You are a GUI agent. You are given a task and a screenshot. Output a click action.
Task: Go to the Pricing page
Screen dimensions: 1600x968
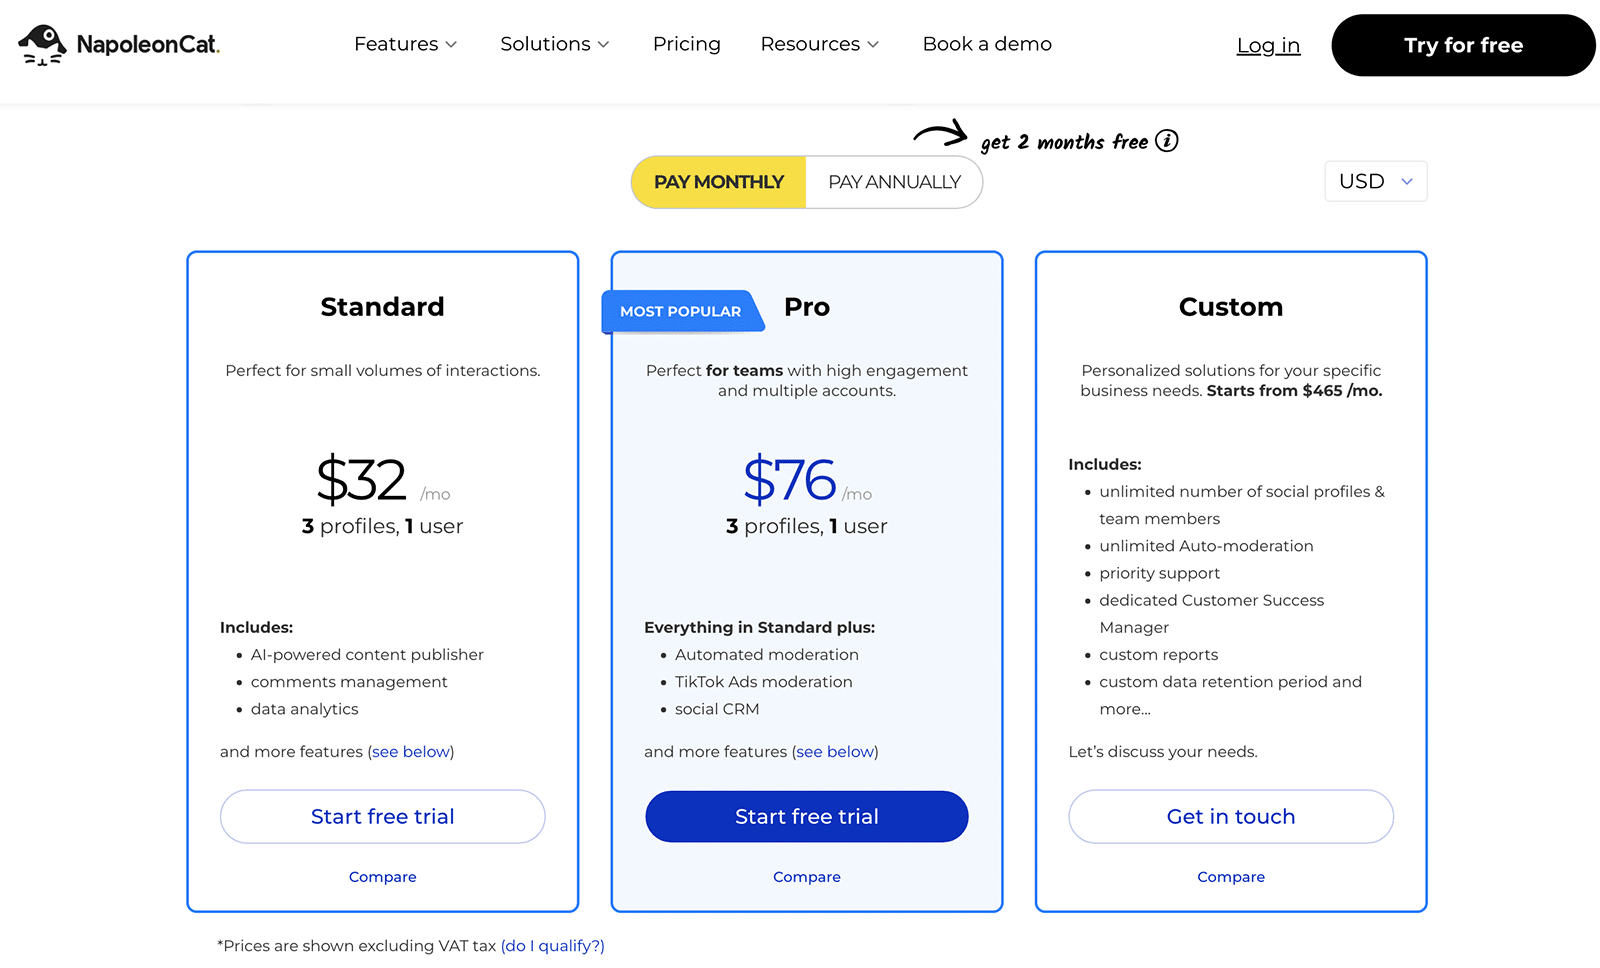tap(686, 44)
